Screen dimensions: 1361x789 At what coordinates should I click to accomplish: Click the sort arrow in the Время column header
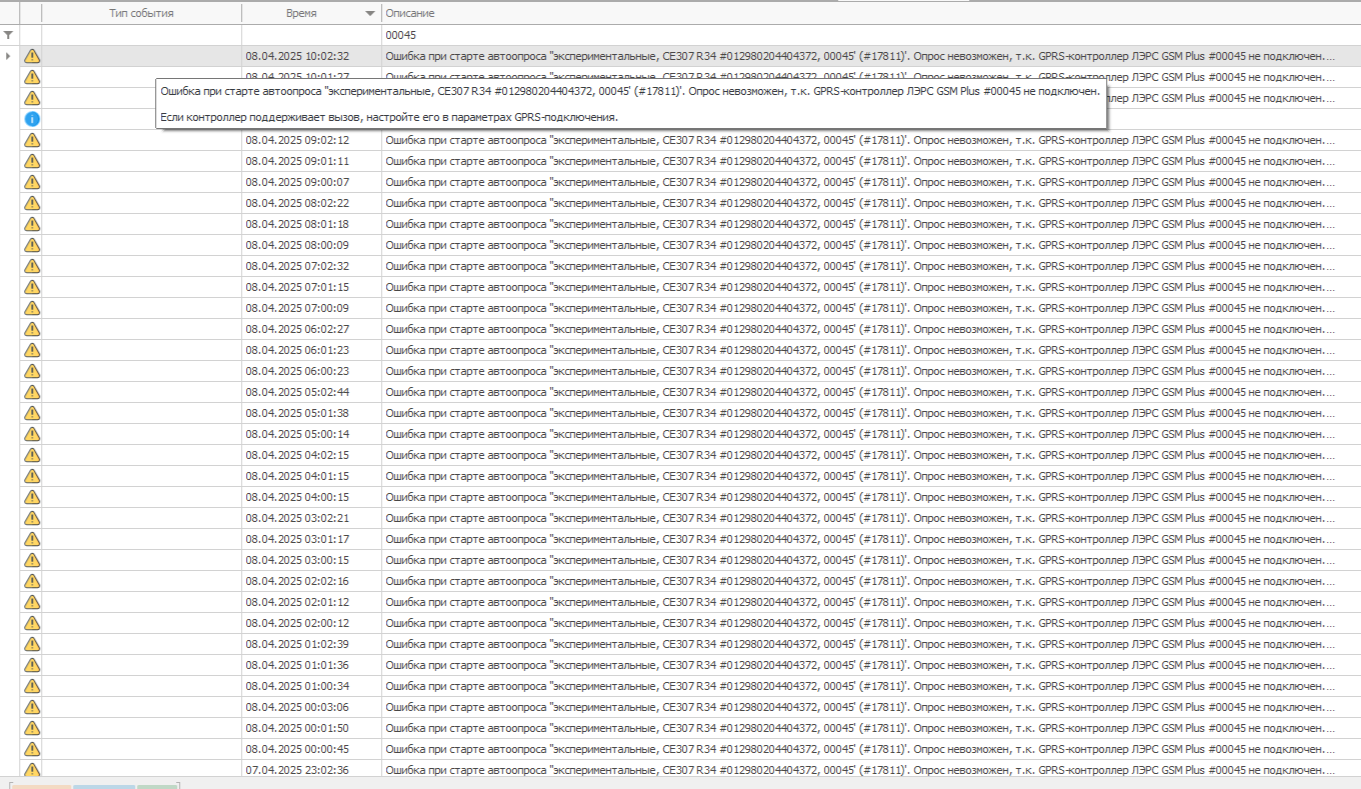[x=371, y=14]
